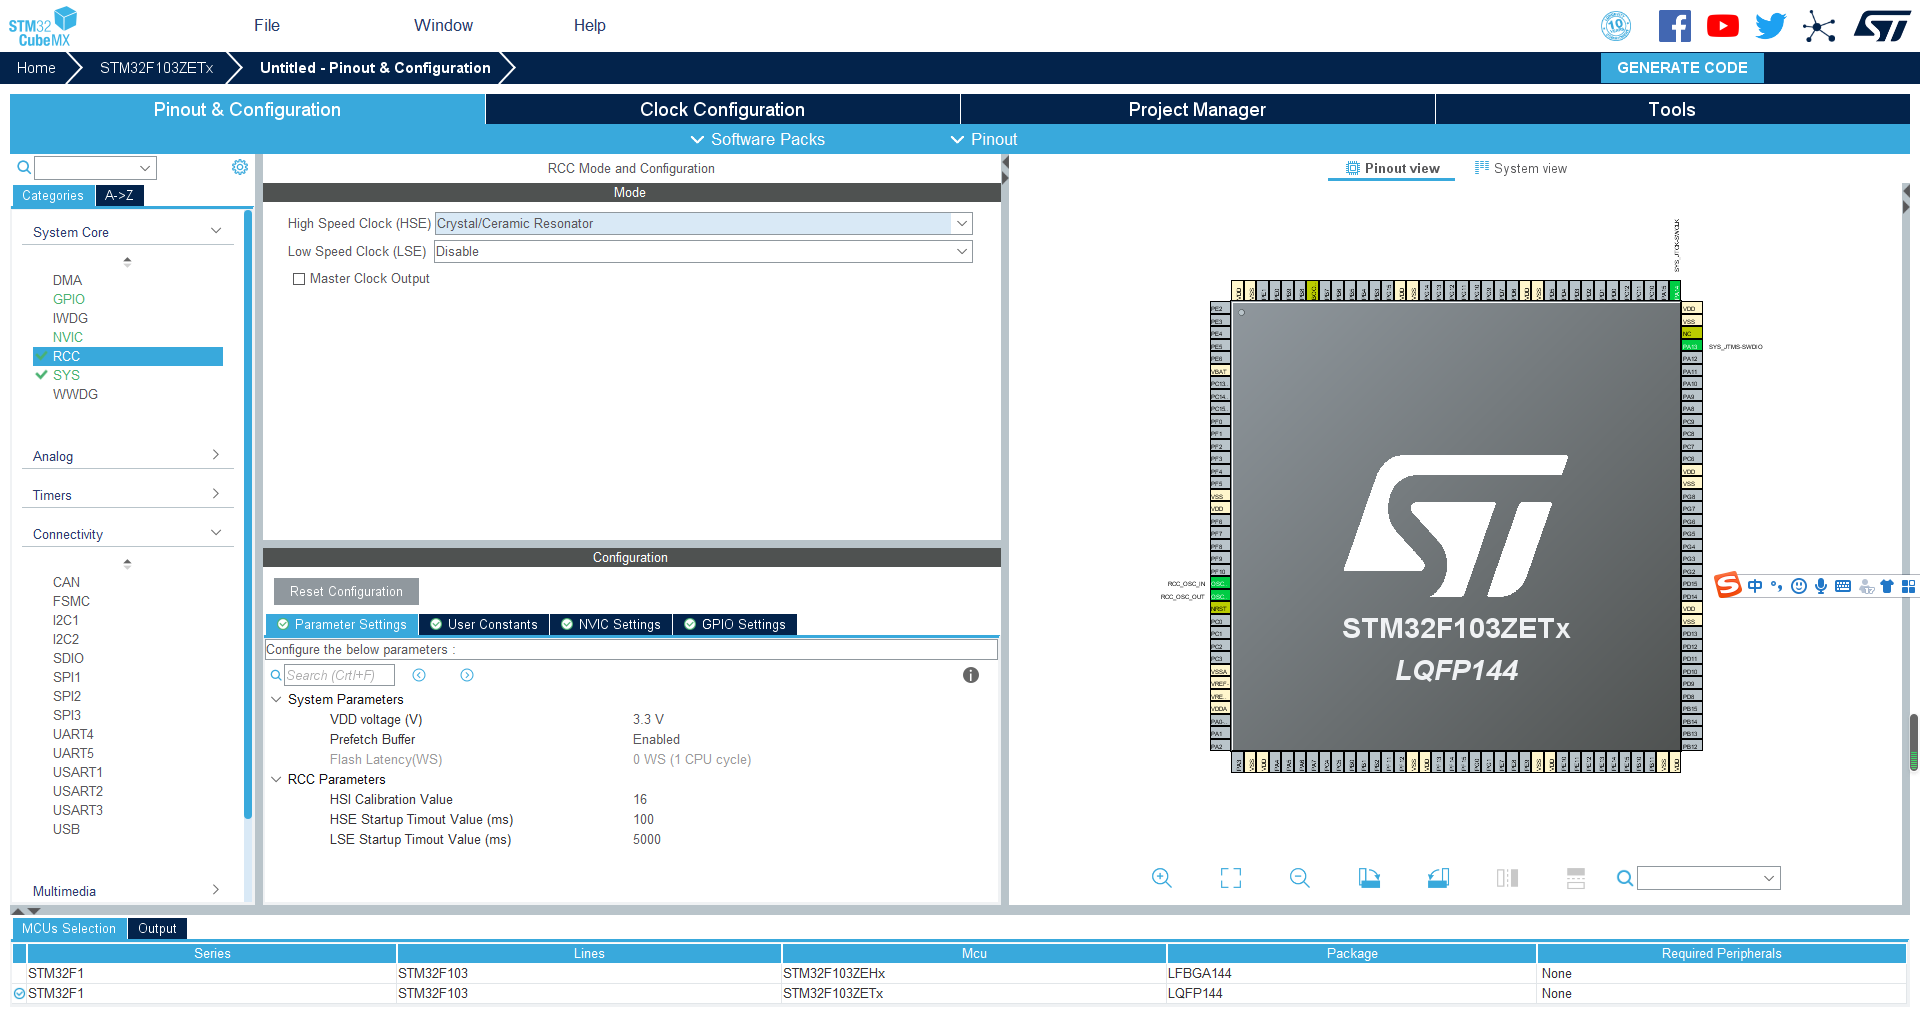The image size is (1920, 1017).
Task: Rotate the chip clockwise icon
Action: point(1369,878)
